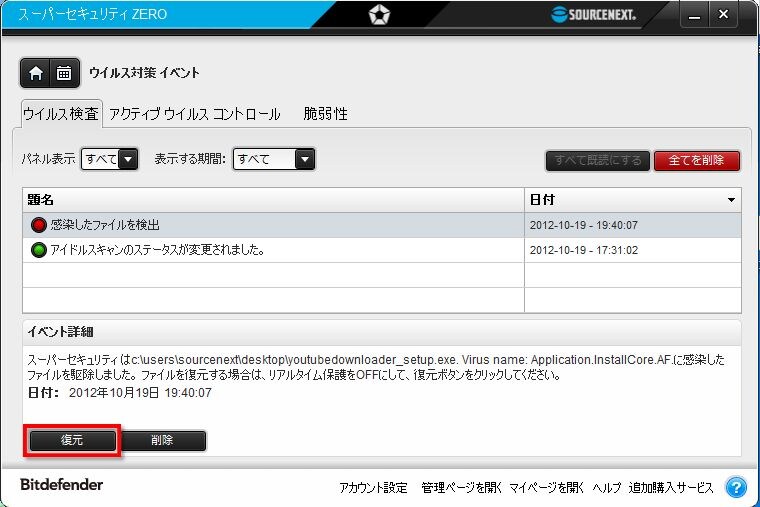Image resolution: width=760 pixels, height=507 pixels.
Task: Toggle sort arrow on 日付 column
Action: 731,200
